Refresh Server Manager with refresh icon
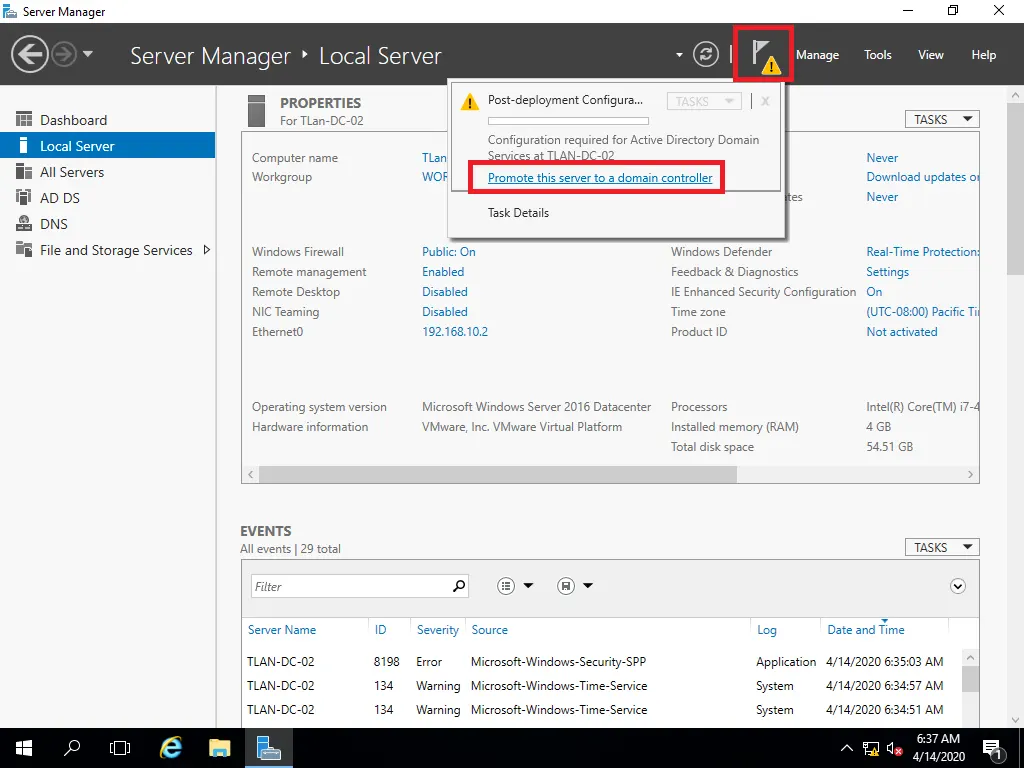 tap(705, 54)
